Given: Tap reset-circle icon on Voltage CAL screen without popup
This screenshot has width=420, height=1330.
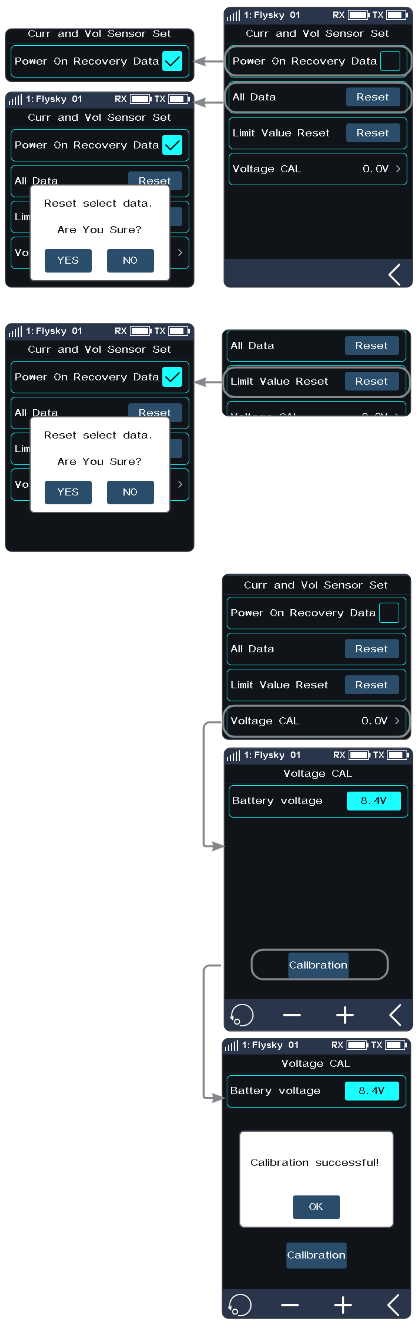Looking at the screenshot, I should pyautogui.click(x=241, y=1015).
